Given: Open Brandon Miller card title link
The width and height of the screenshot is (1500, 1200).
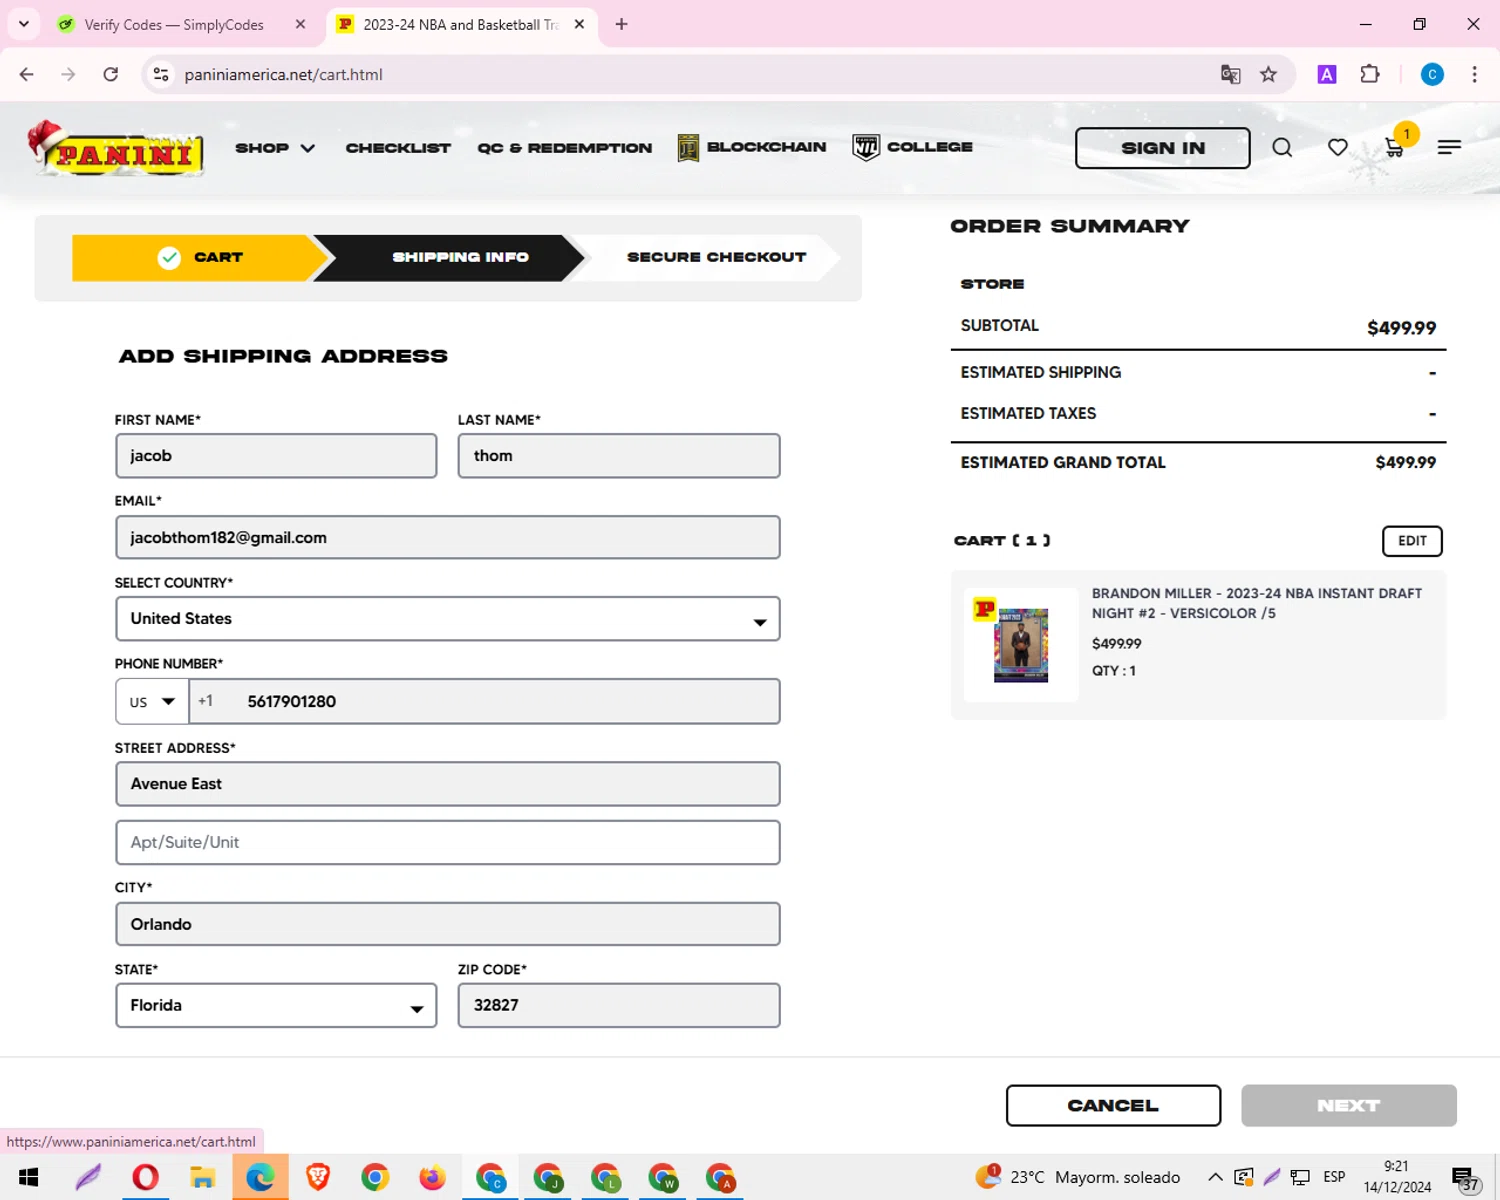Looking at the screenshot, I should pos(1256,603).
